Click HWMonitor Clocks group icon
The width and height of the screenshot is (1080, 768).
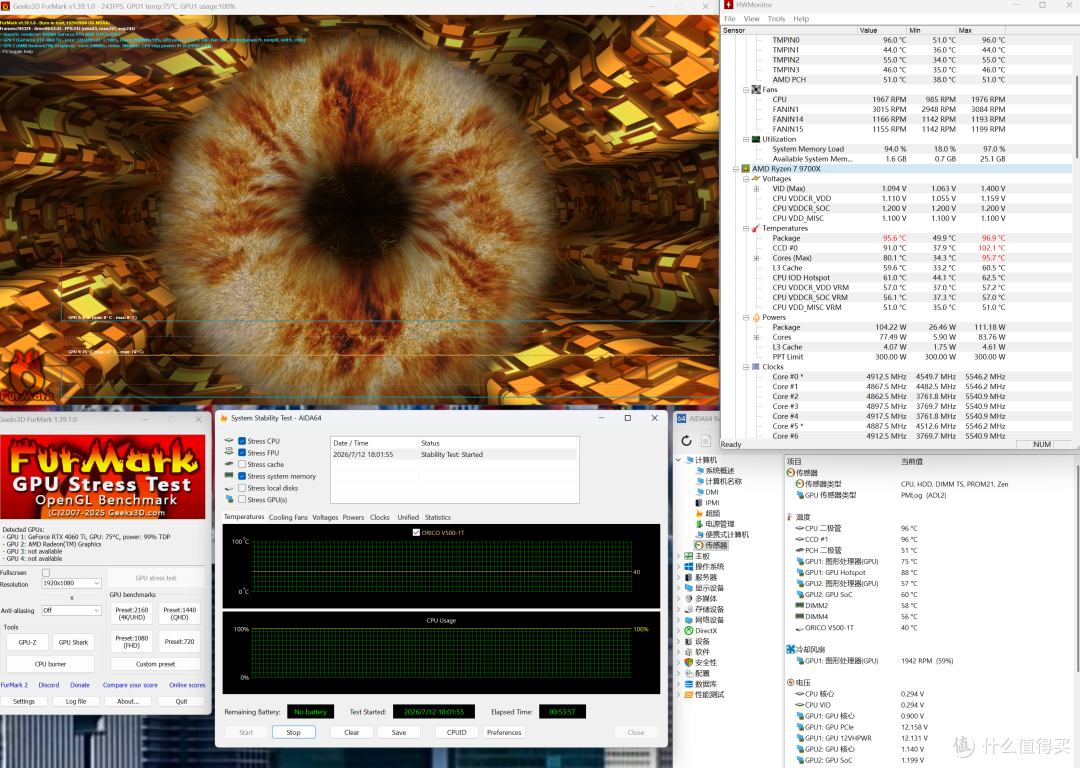(x=756, y=367)
